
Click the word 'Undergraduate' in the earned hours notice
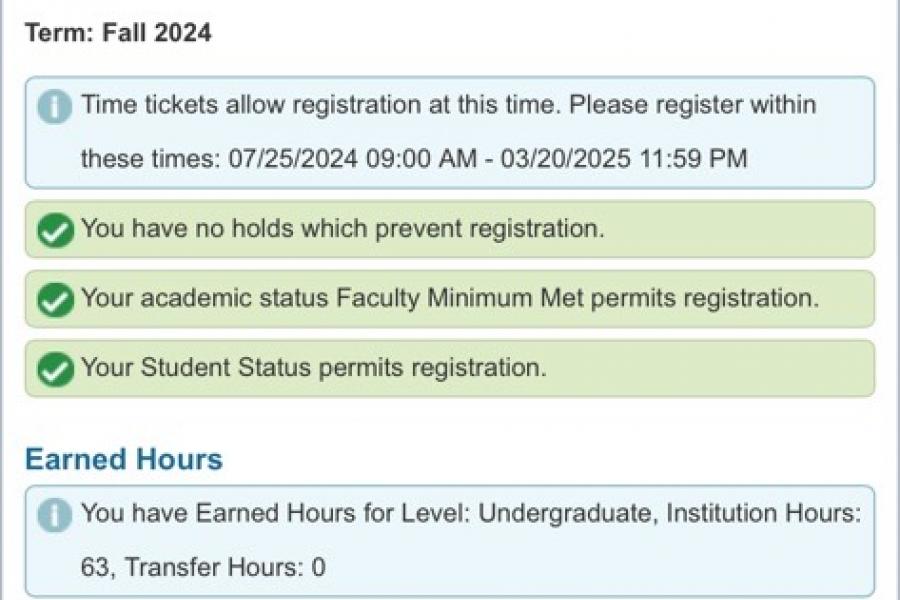click(567, 514)
